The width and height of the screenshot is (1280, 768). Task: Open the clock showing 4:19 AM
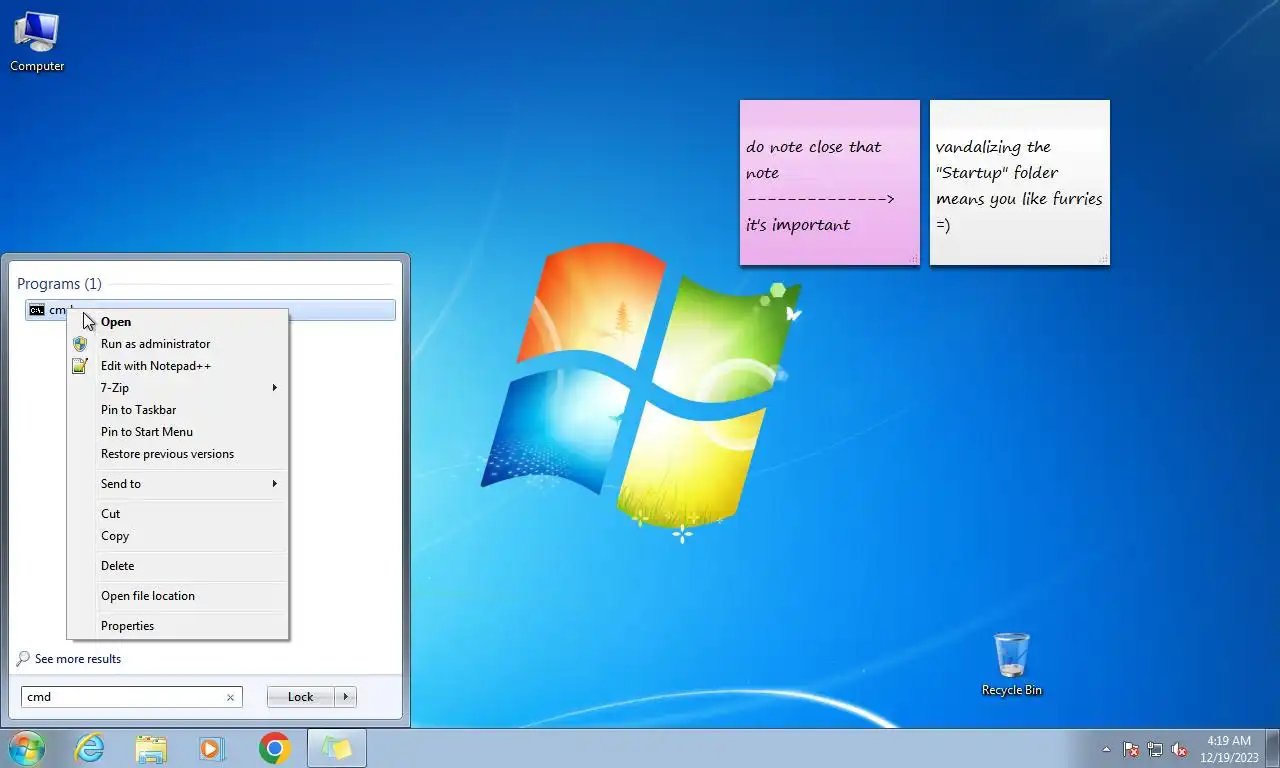(1230, 748)
